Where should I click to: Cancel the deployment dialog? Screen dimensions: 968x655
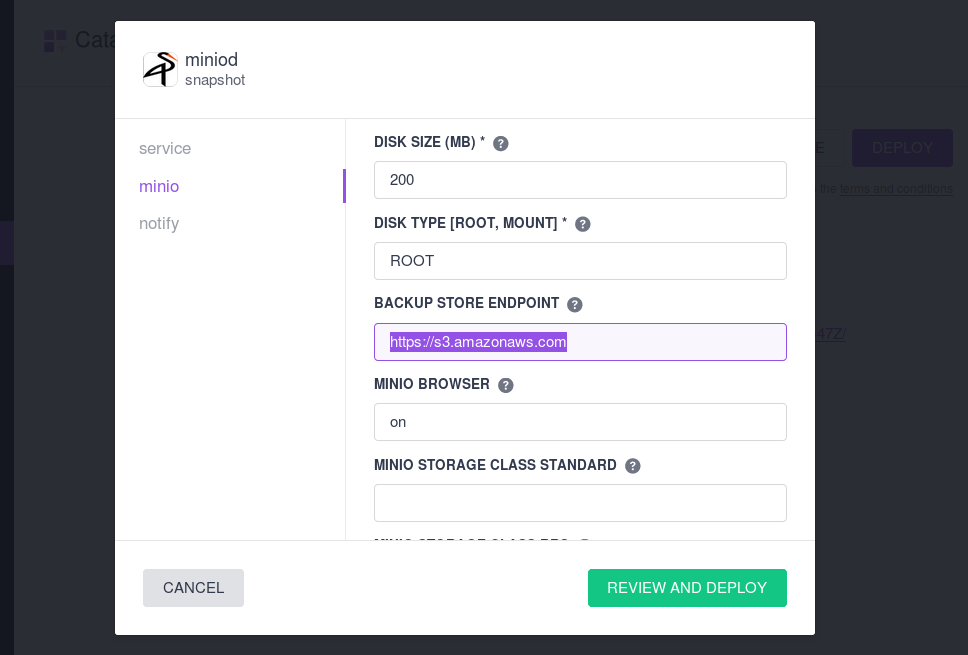pyautogui.click(x=193, y=588)
